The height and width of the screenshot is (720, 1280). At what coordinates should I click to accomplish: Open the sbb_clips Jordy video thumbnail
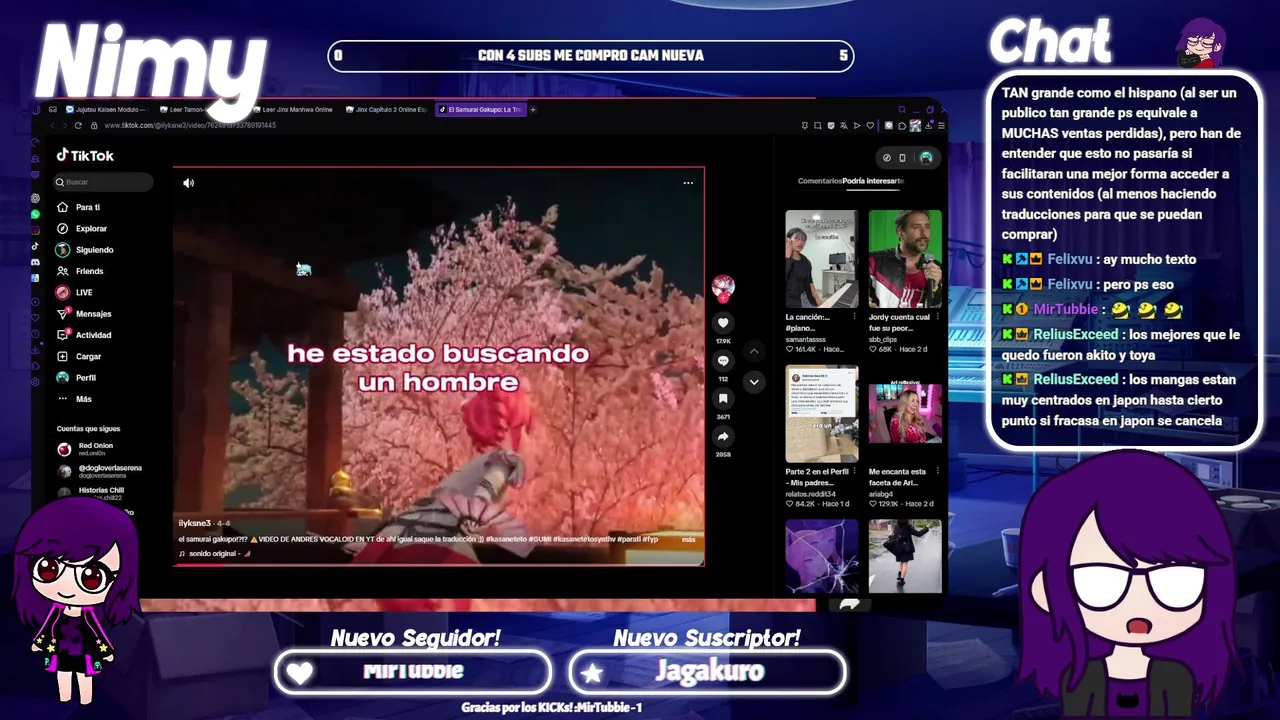[x=905, y=259]
